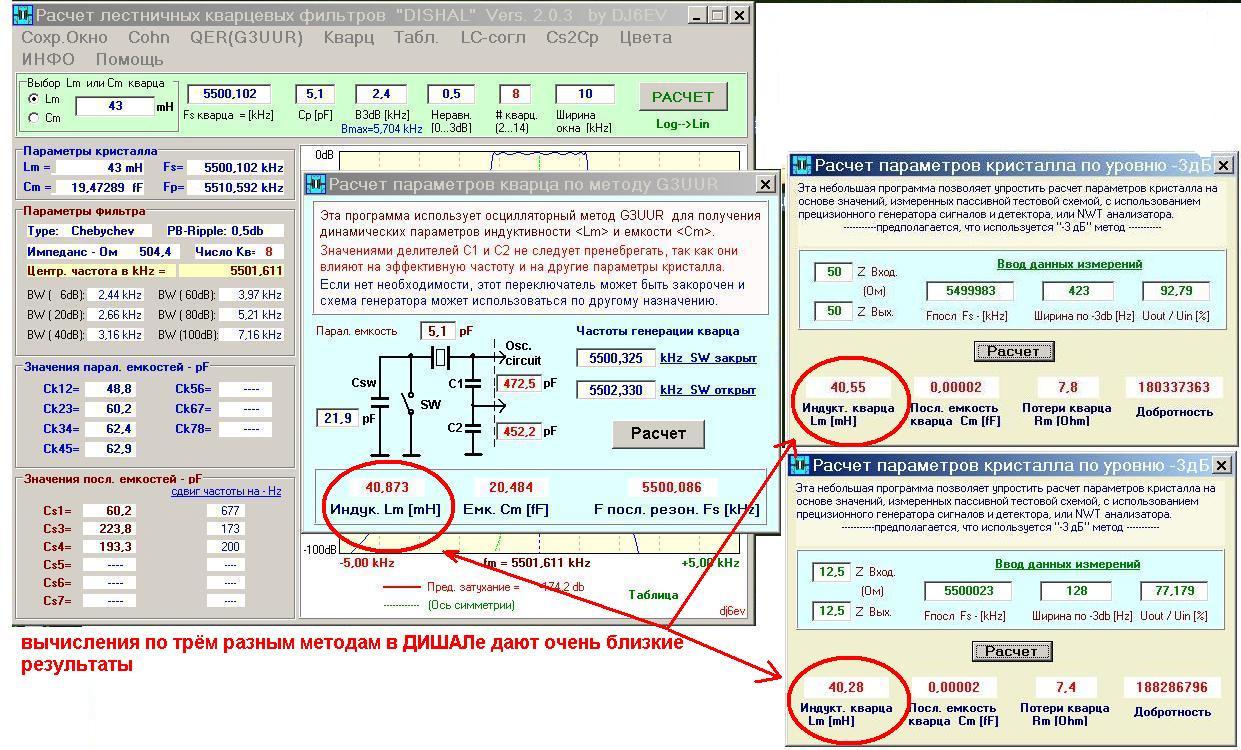Edit Z Вых. 12,5 field in lower window
This screenshot has height=750, width=1241.
tap(833, 611)
